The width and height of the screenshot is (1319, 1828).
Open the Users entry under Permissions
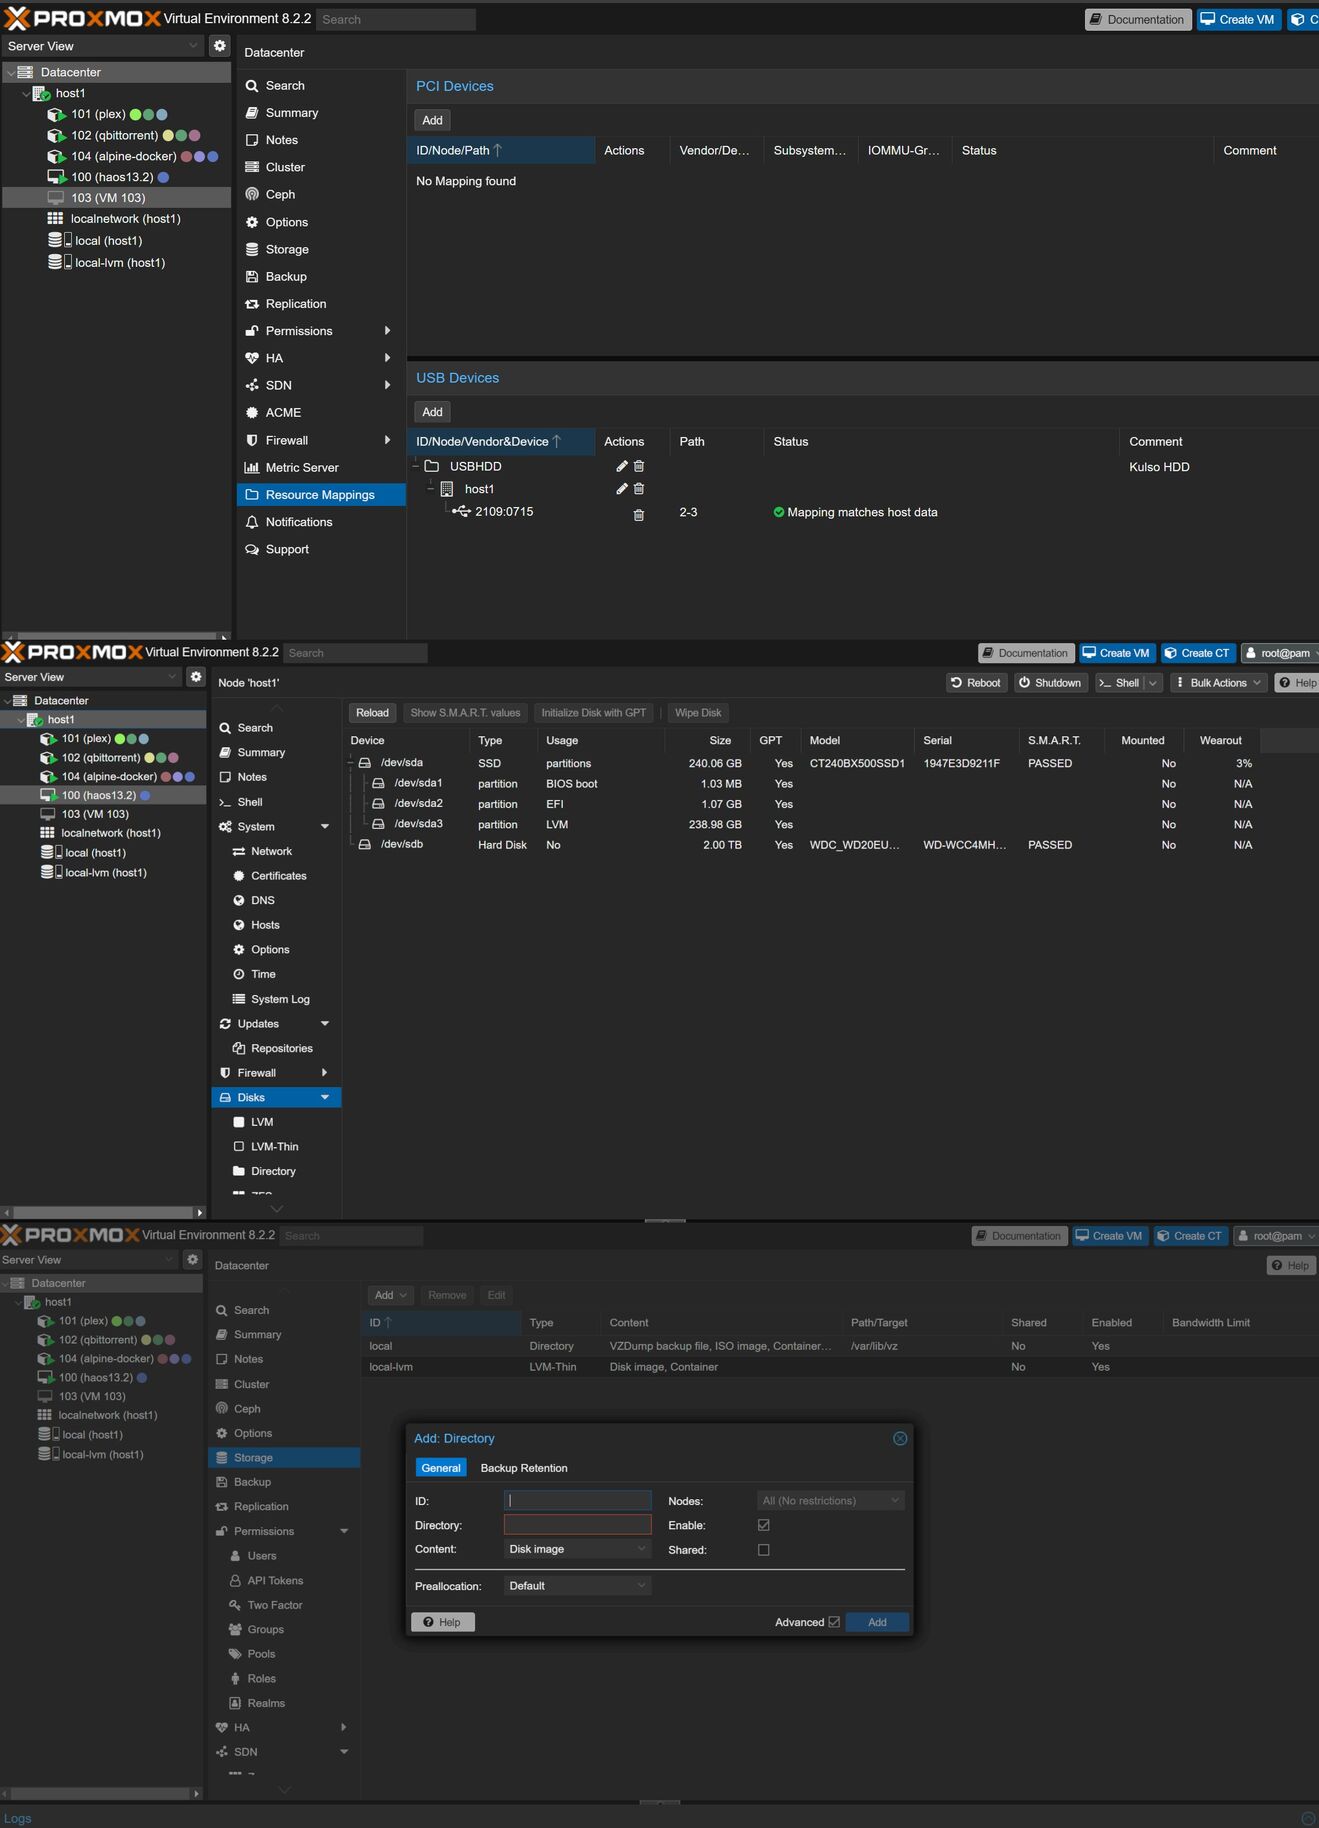261,1556
